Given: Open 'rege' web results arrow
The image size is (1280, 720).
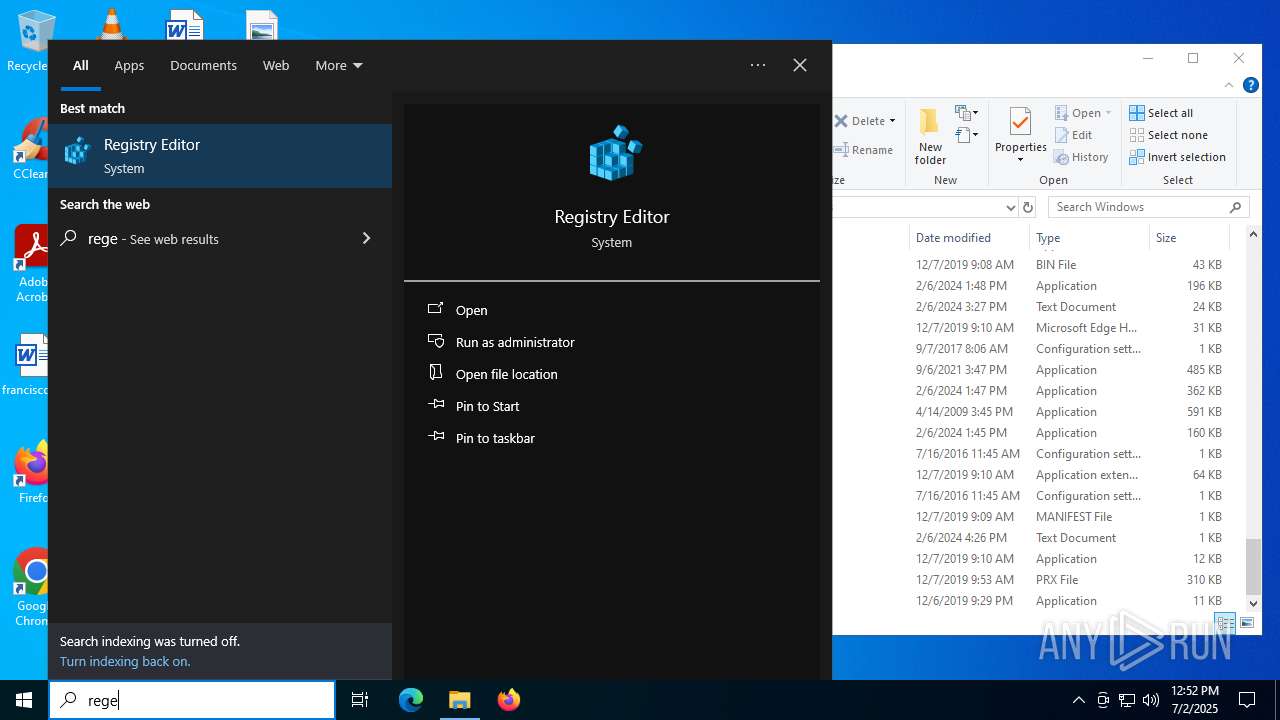Looking at the screenshot, I should pos(366,238).
